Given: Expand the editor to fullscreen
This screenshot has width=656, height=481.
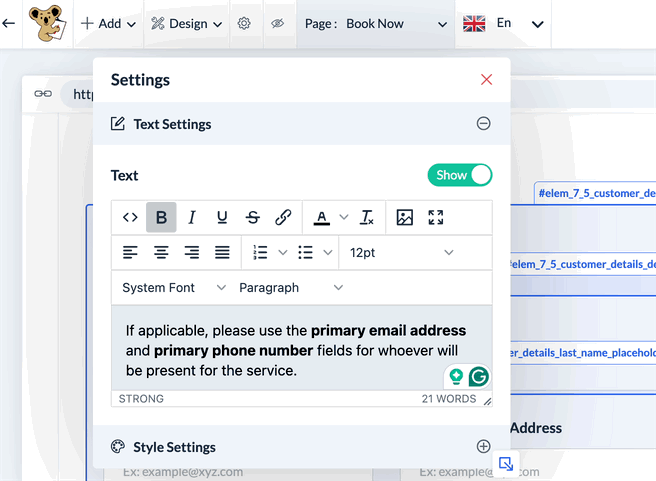Looking at the screenshot, I should click(435, 217).
